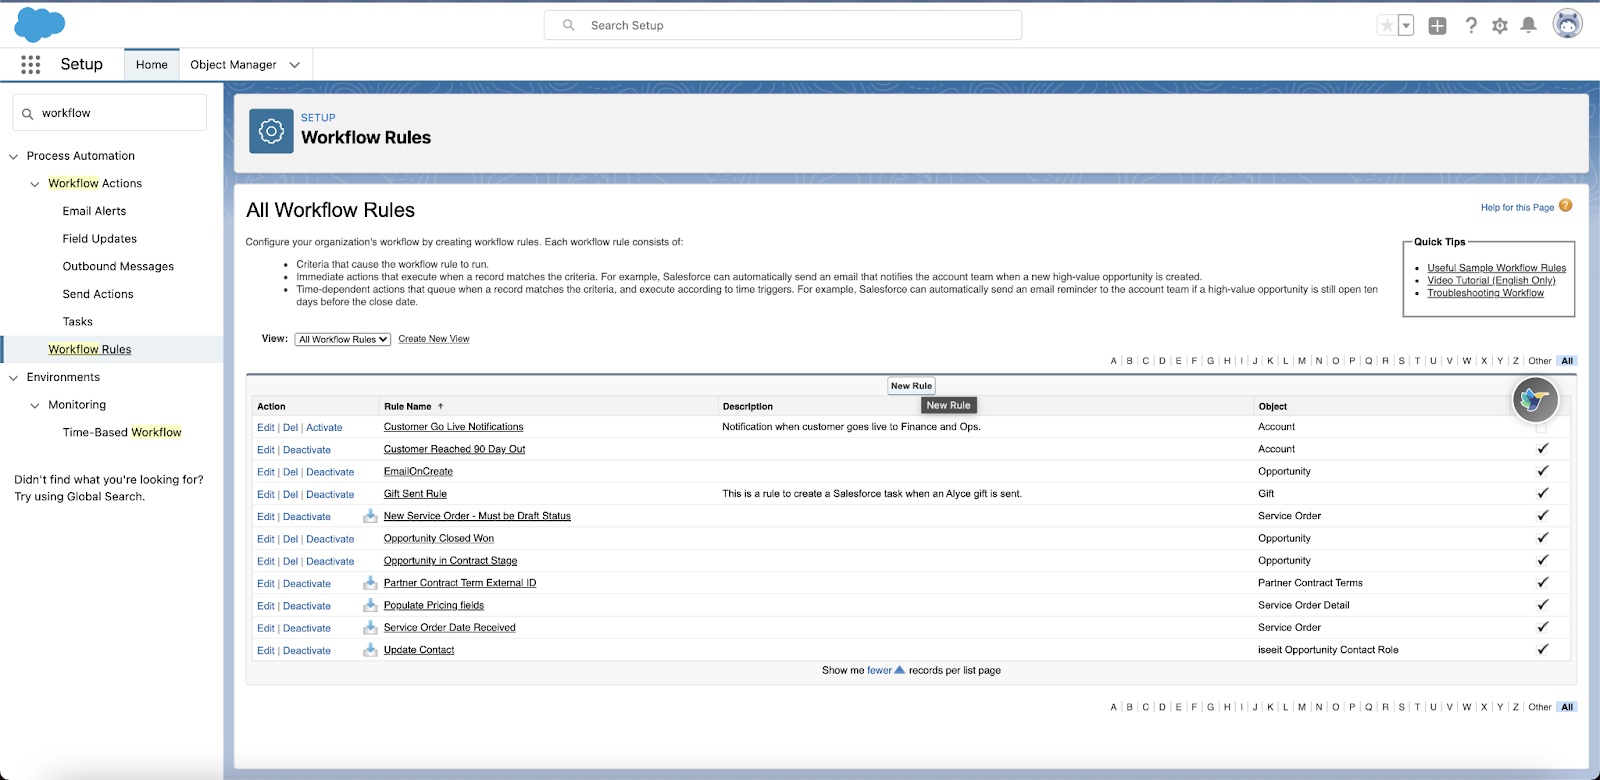Click the Help for this Page question icon
Screen dimensions: 1600x780
click(x=1566, y=205)
